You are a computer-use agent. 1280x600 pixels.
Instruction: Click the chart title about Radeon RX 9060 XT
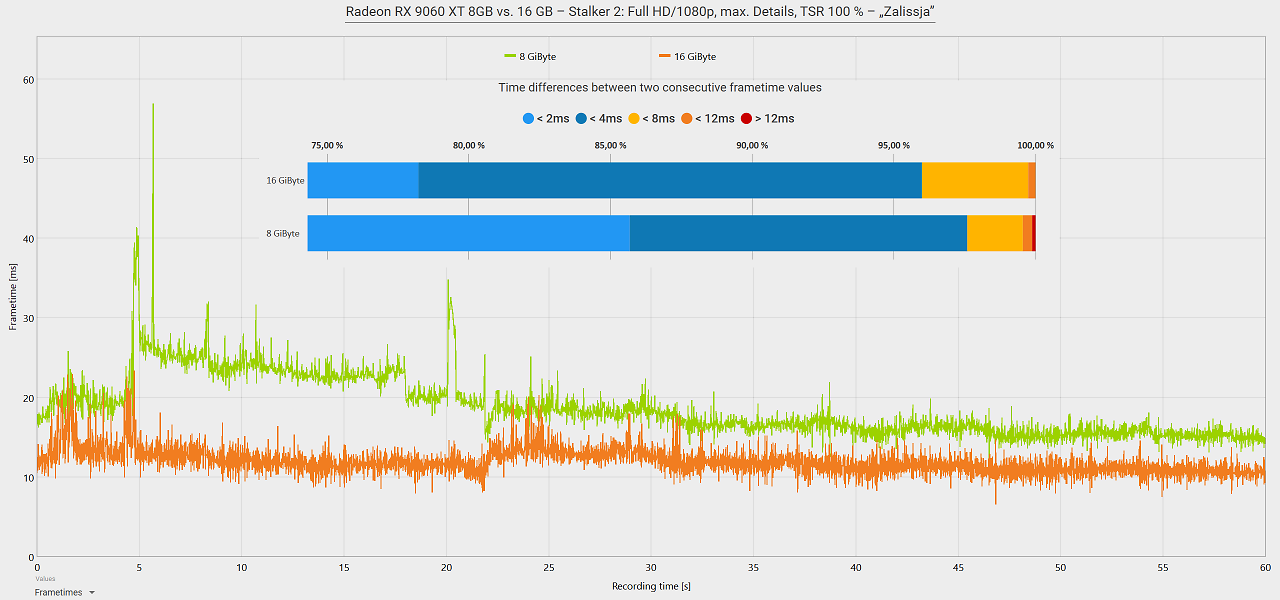tap(640, 13)
